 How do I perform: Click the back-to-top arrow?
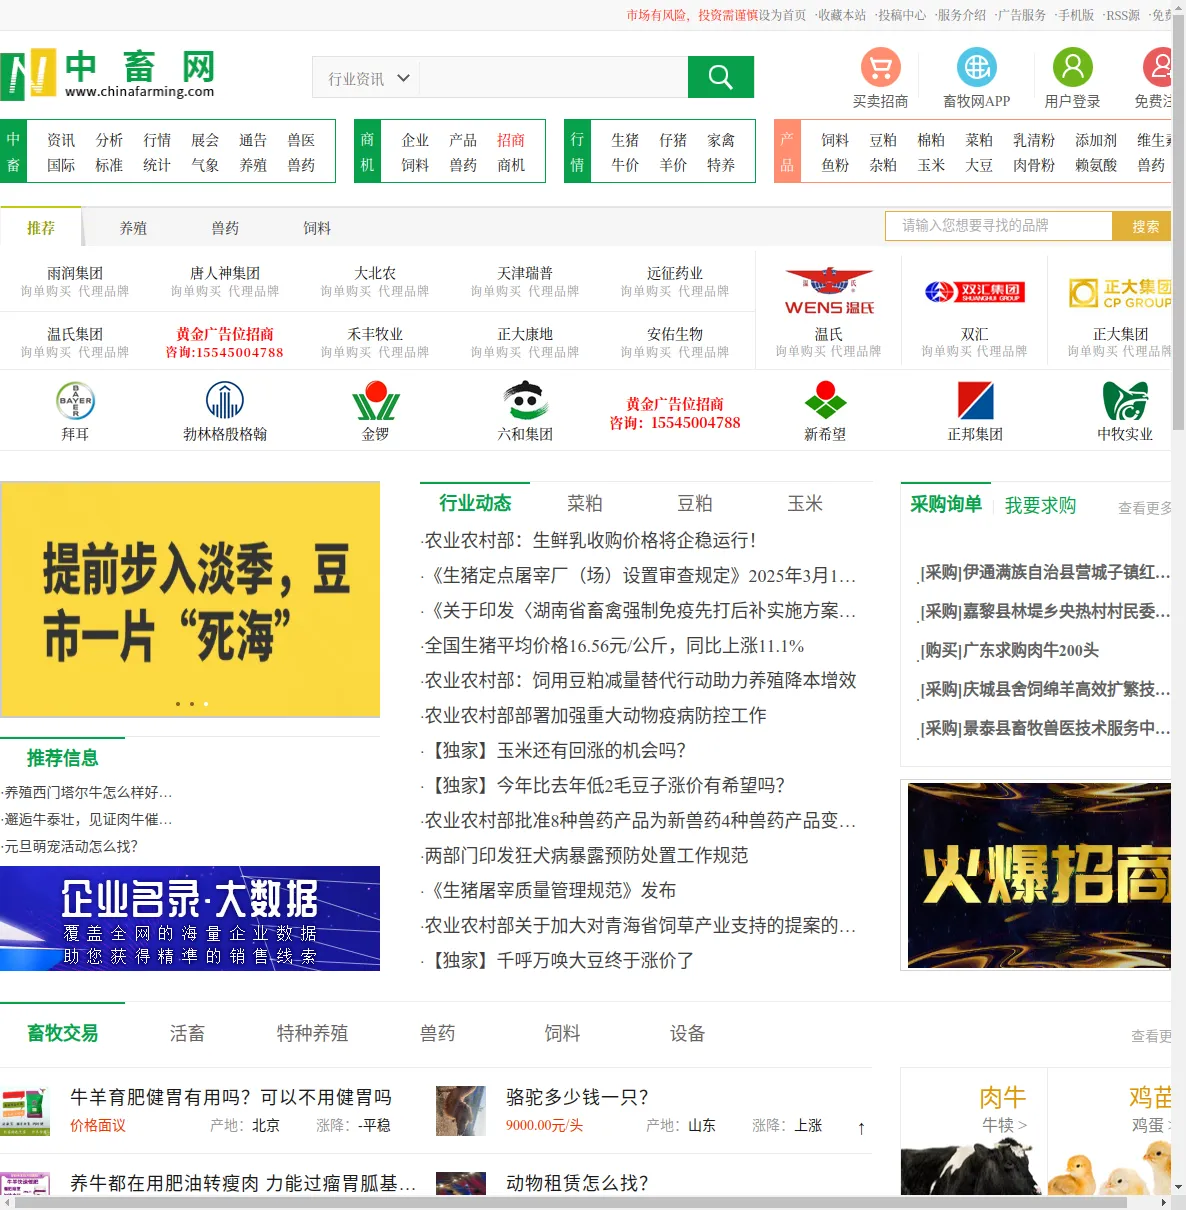click(861, 1128)
